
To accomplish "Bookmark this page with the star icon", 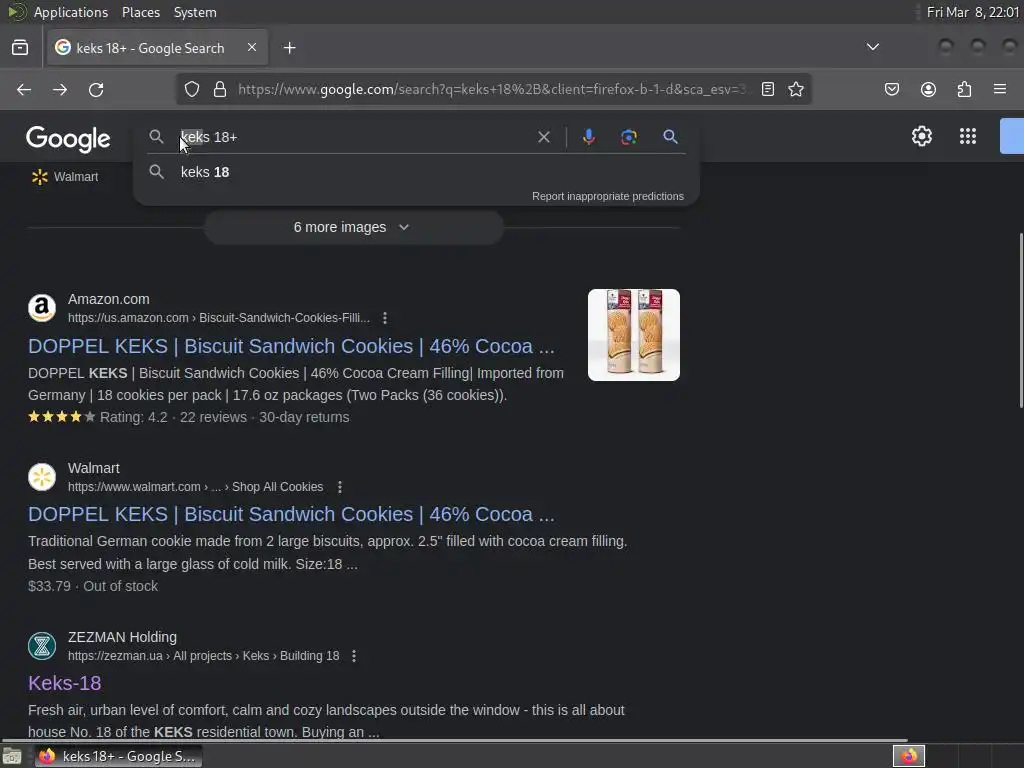I will click(795, 89).
